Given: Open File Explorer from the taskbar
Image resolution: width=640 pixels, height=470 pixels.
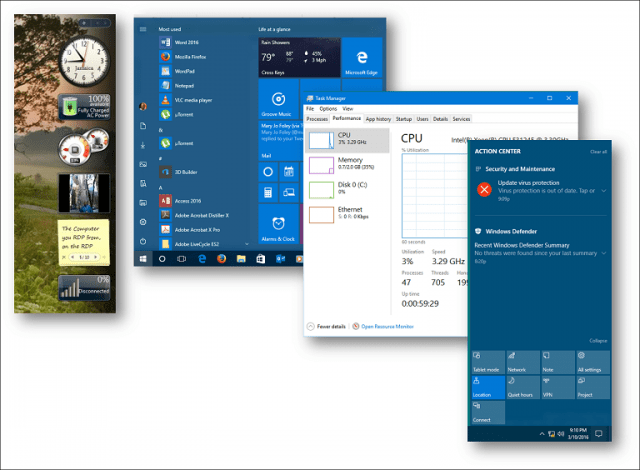Looking at the screenshot, I should [241, 259].
